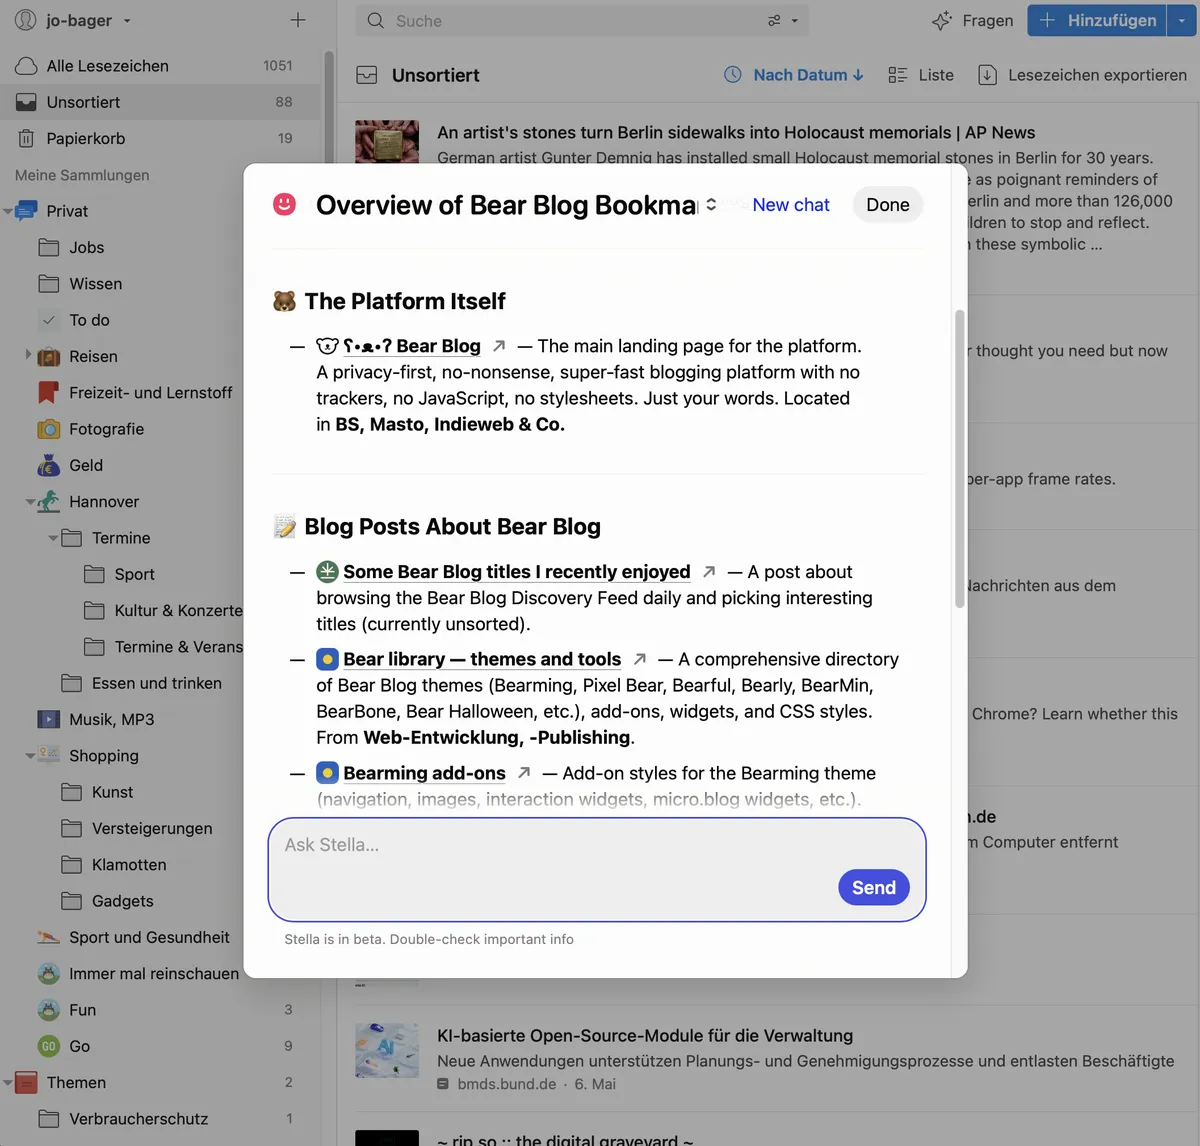Click the Fotografie camera icon
The image size is (1200, 1146).
point(48,429)
